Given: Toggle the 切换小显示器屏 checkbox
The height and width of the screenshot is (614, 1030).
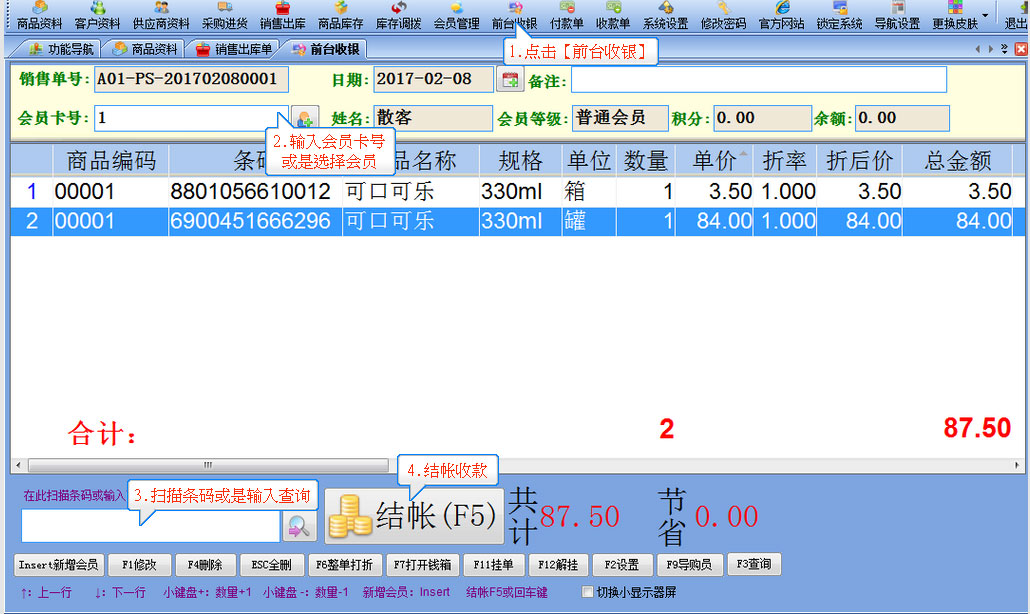Looking at the screenshot, I should click(587, 592).
